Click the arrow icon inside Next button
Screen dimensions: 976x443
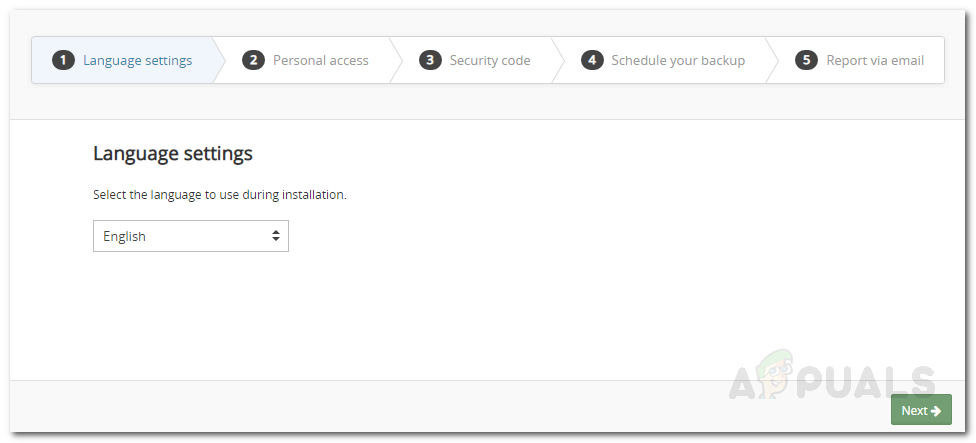coord(935,410)
